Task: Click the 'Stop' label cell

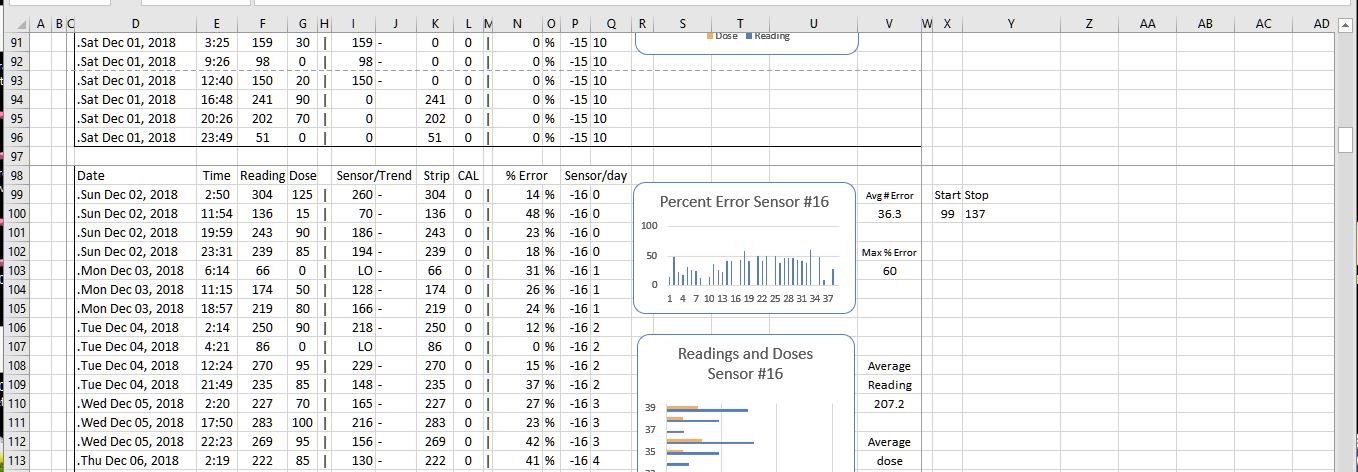Action: coord(976,195)
